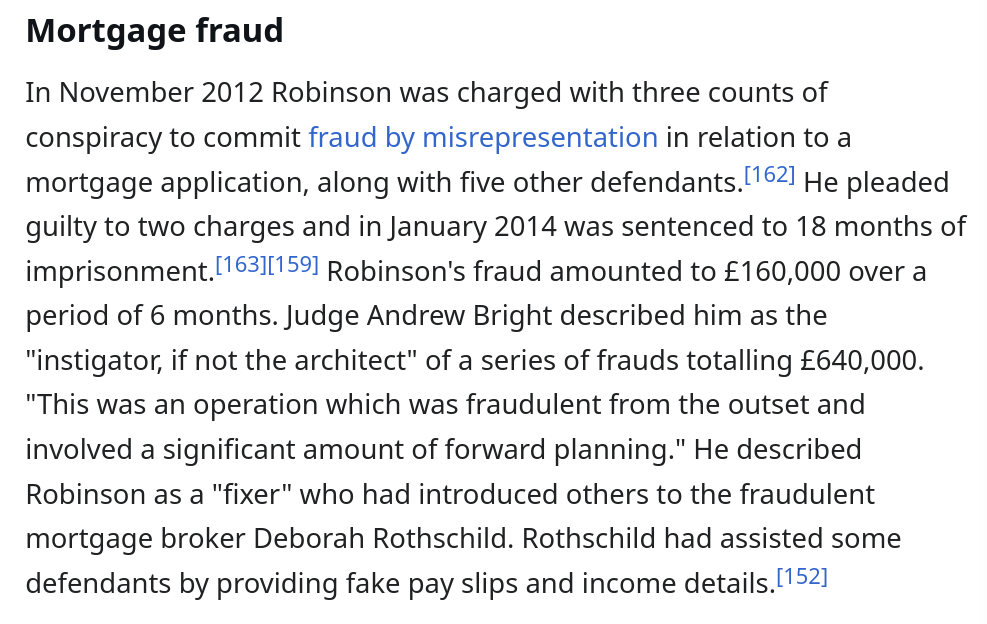
Task: Click the name 'Deborah Rothschild' in text
Action: pos(383,539)
